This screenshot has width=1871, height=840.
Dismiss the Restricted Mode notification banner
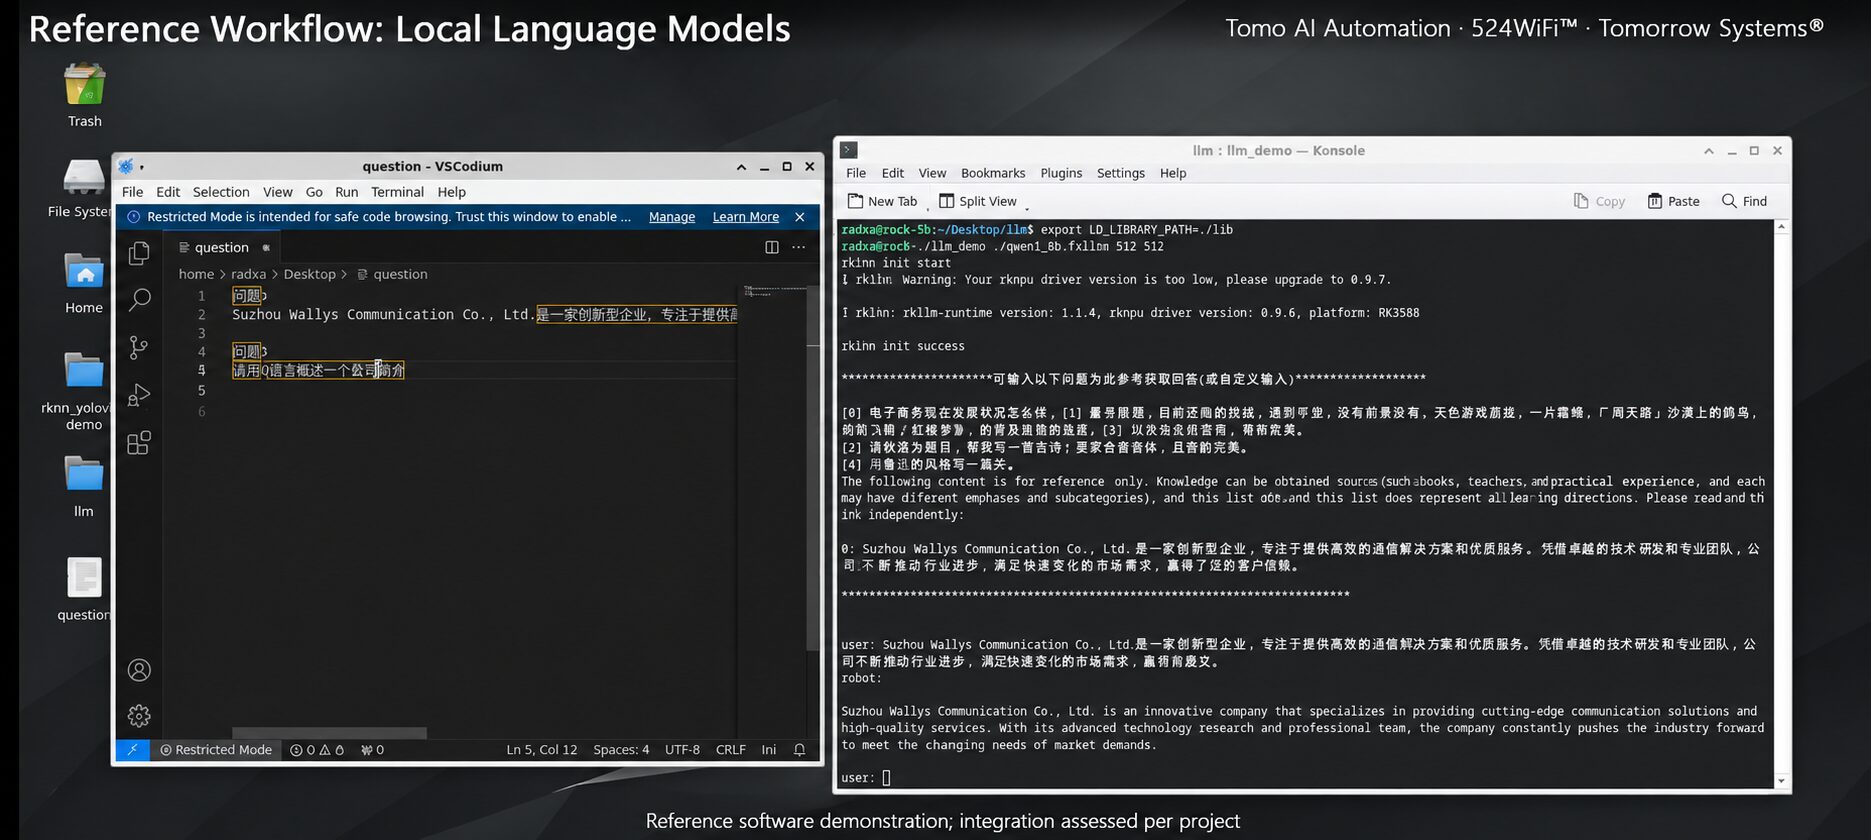(800, 217)
